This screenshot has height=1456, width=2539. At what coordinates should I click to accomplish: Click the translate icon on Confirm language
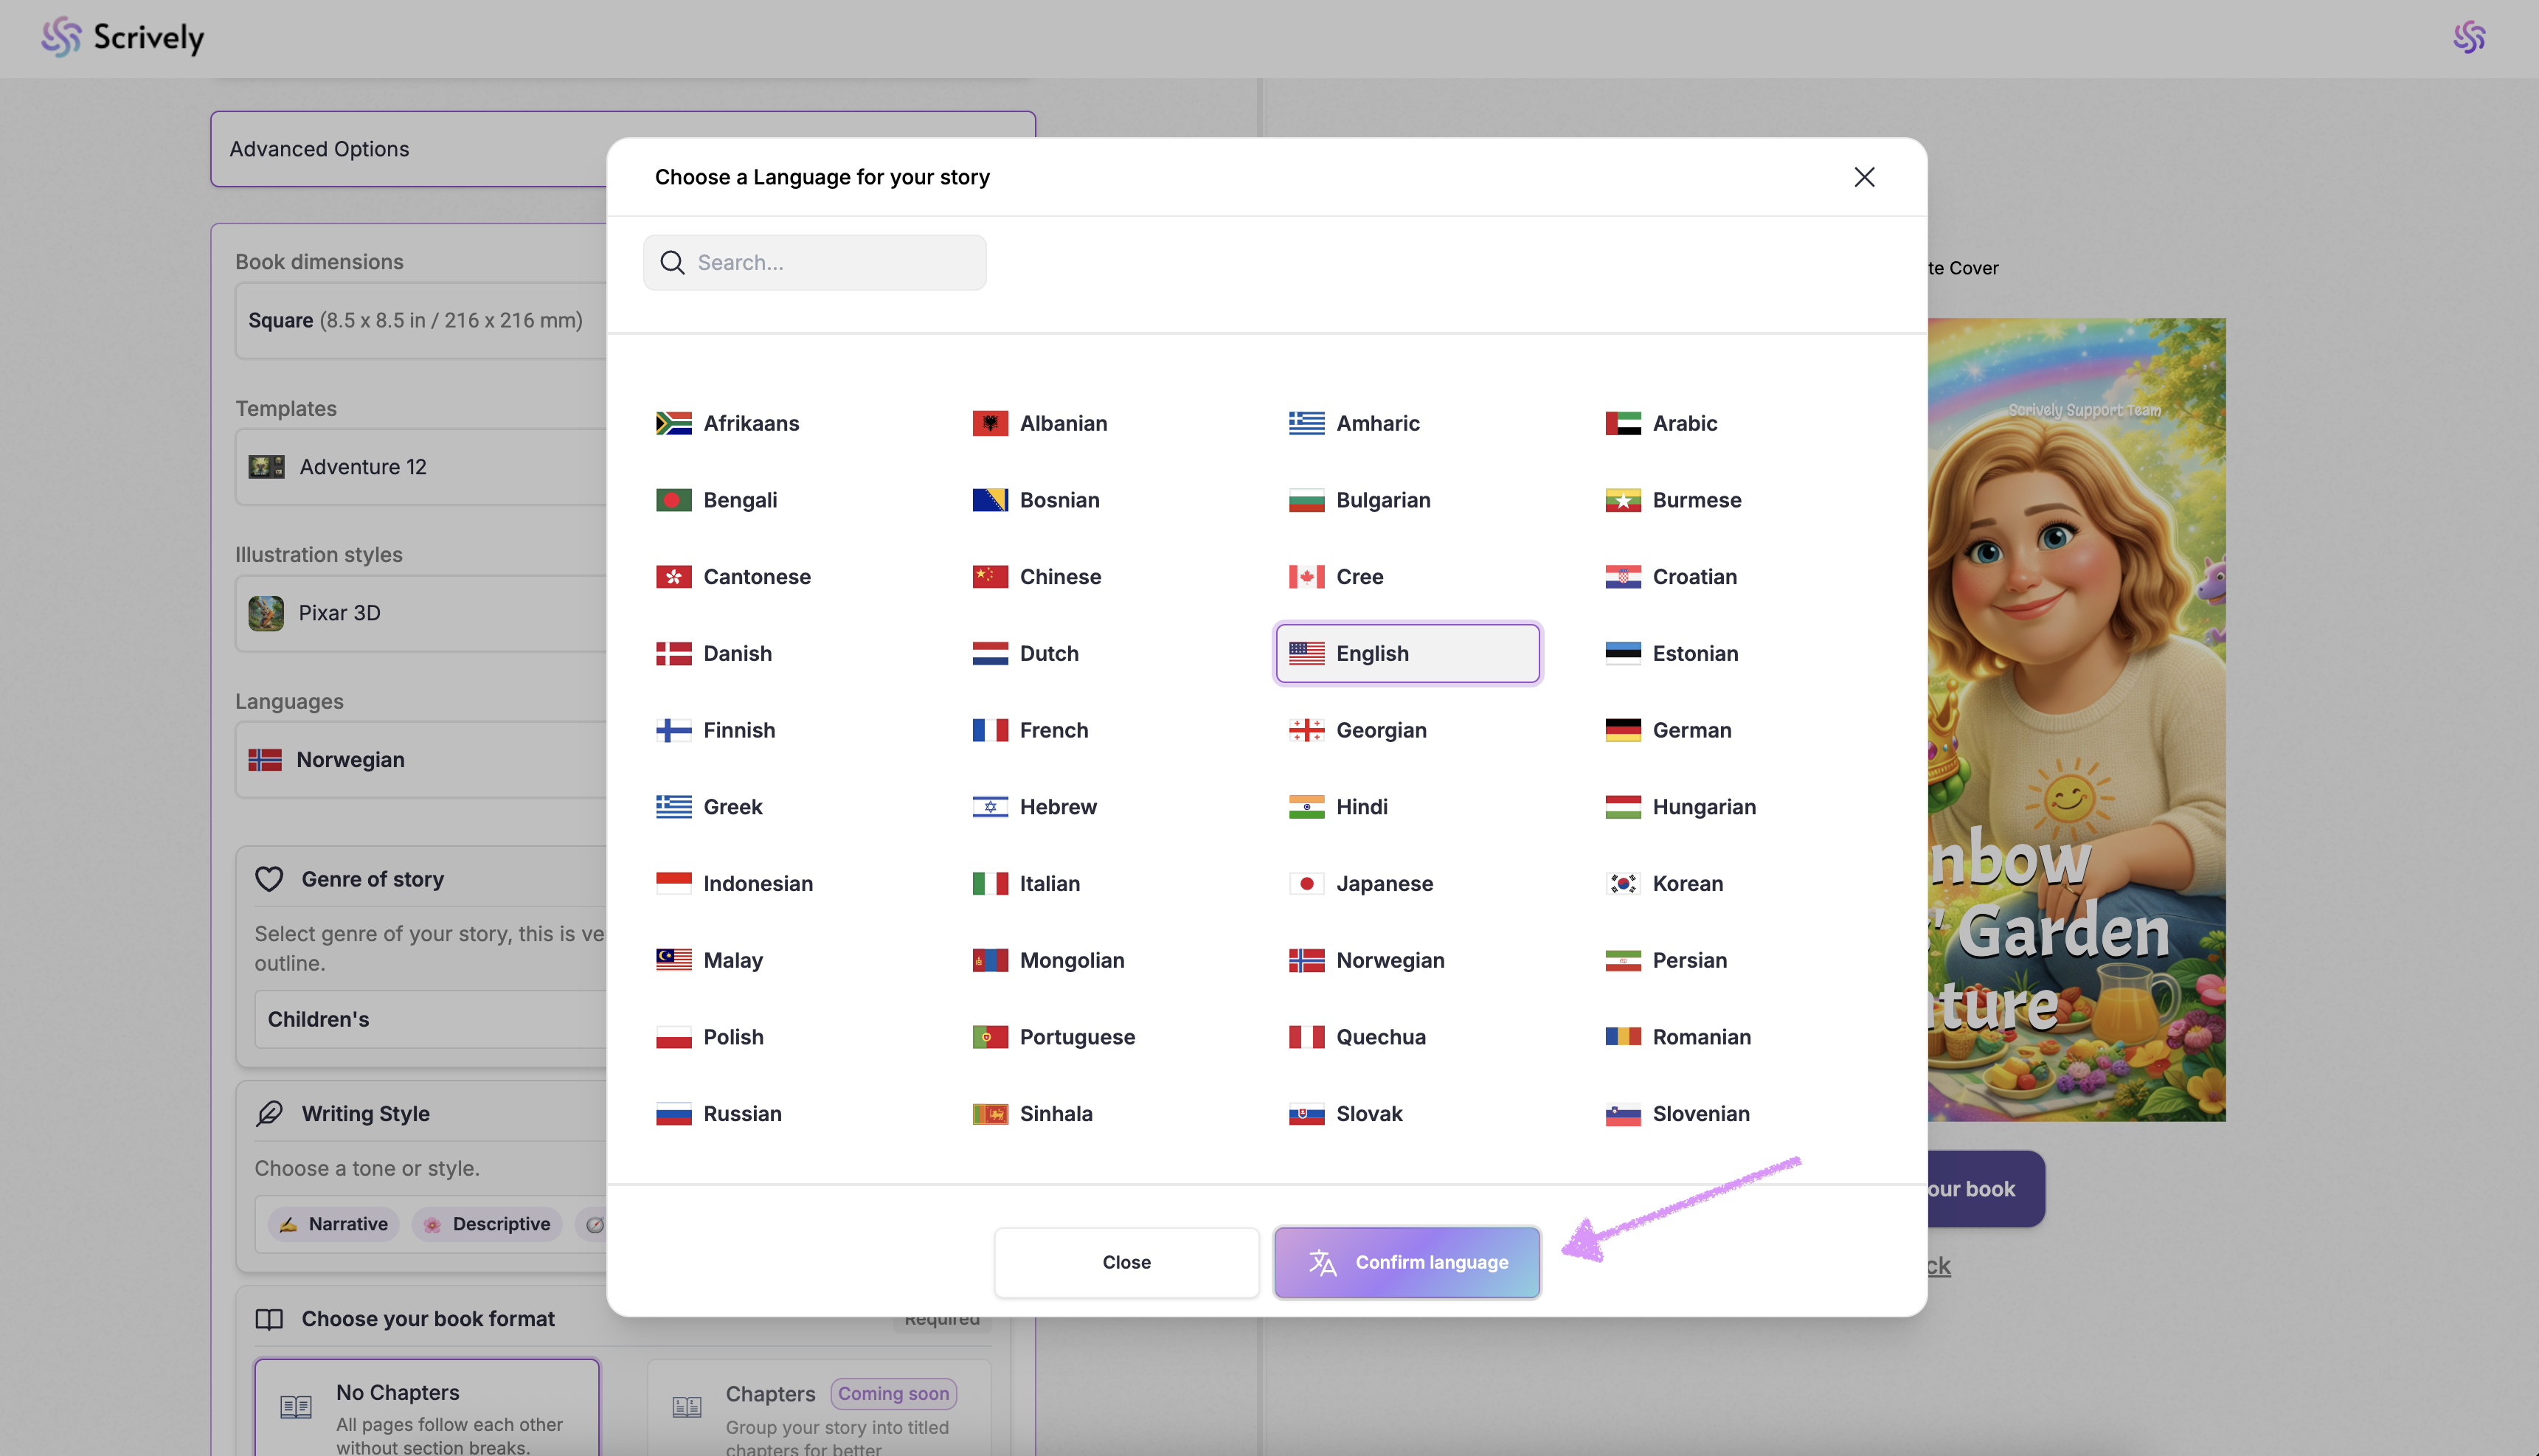click(x=1322, y=1263)
